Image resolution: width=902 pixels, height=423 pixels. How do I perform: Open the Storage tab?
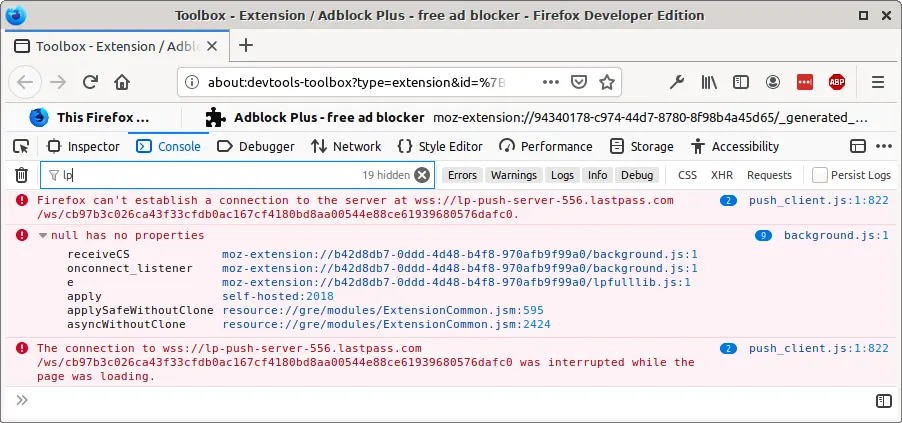641,146
